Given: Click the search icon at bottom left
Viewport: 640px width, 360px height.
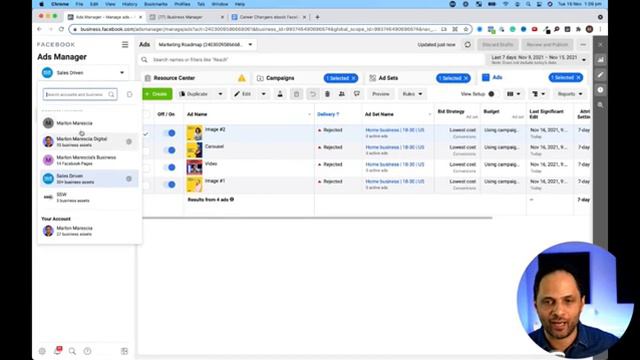Looking at the screenshot, I should (x=72, y=351).
